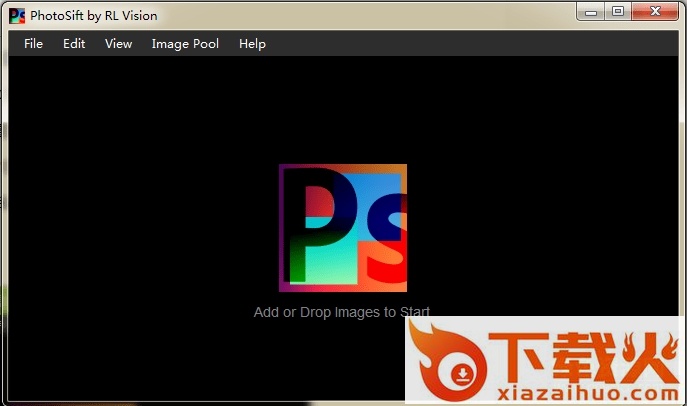Click the large Ps logo in center

[x=343, y=228]
